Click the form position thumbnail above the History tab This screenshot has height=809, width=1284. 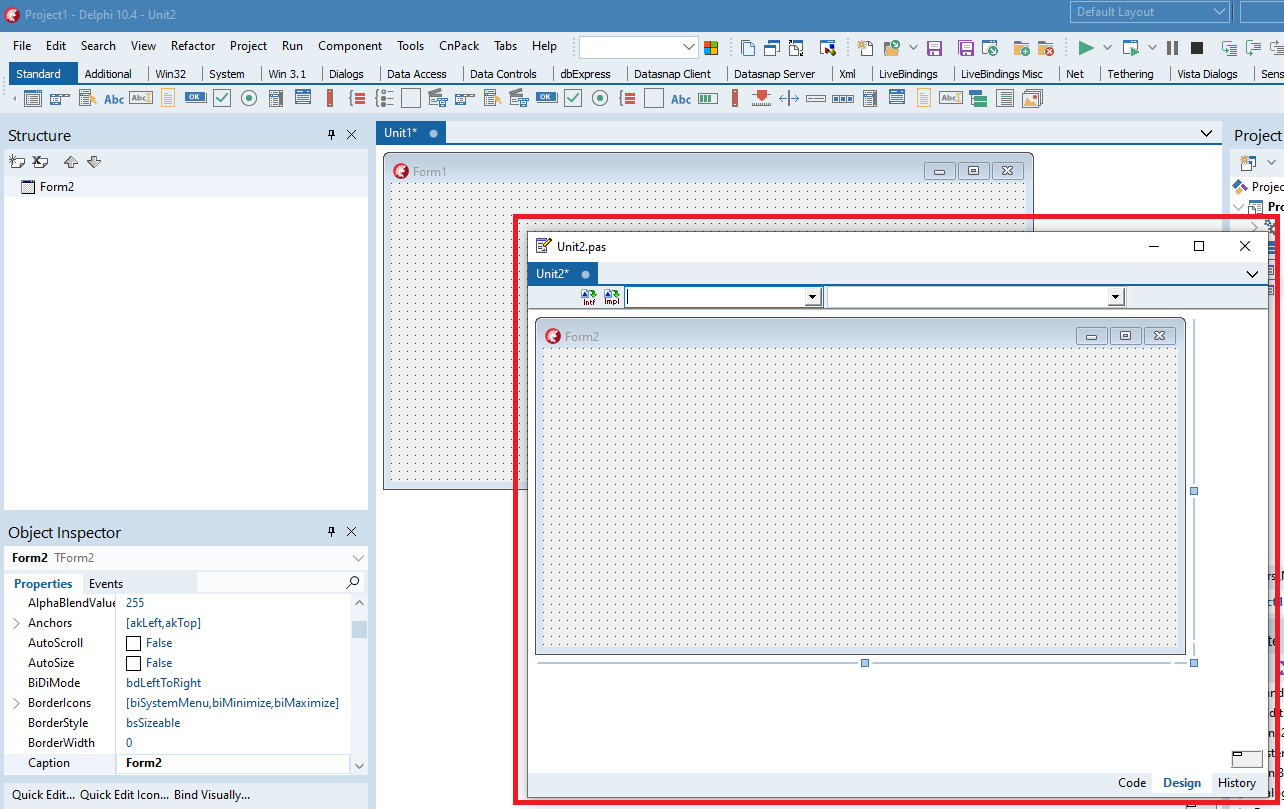pyautogui.click(x=1246, y=759)
